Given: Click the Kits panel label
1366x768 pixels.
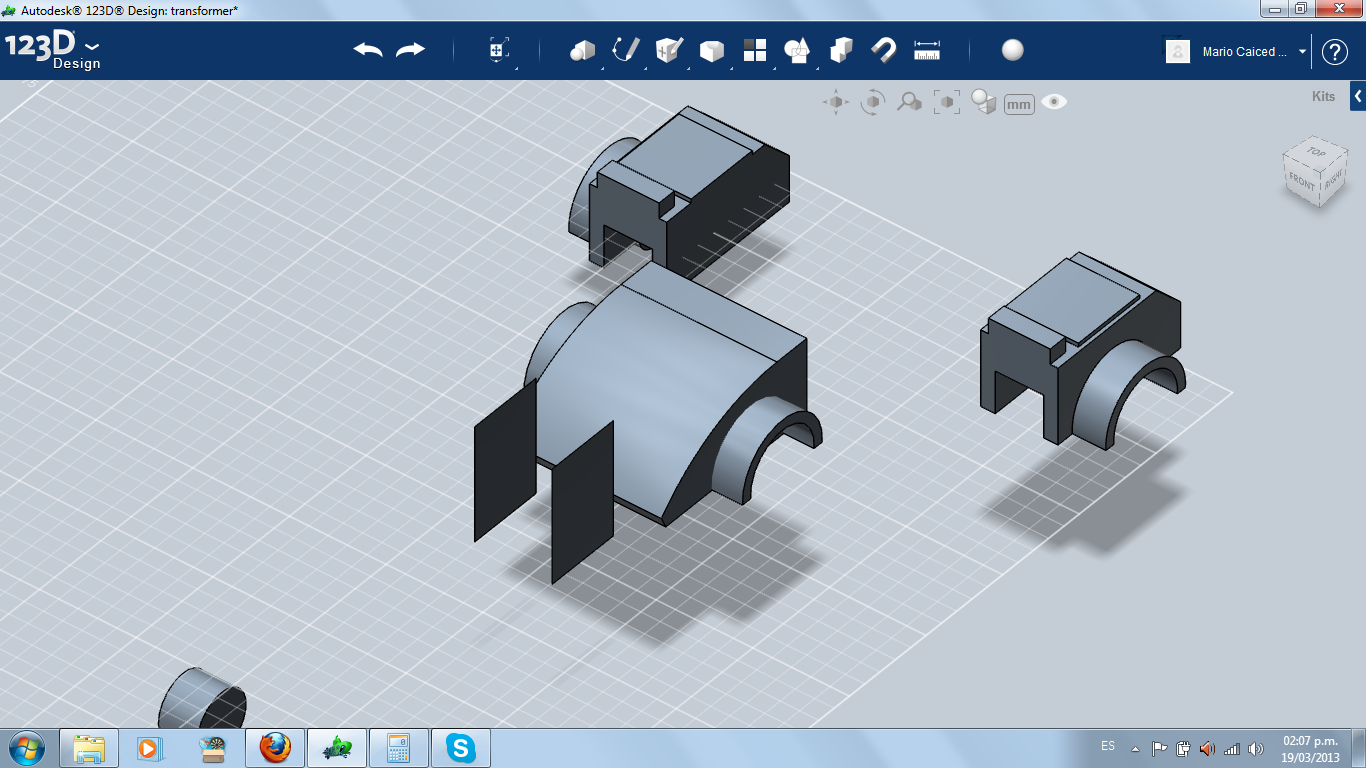Looking at the screenshot, I should click(x=1323, y=97).
